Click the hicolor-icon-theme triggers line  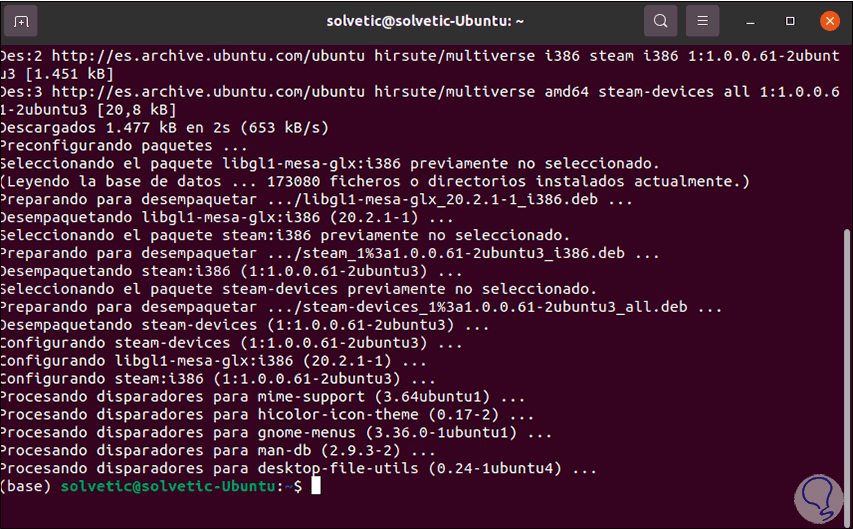point(267,415)
